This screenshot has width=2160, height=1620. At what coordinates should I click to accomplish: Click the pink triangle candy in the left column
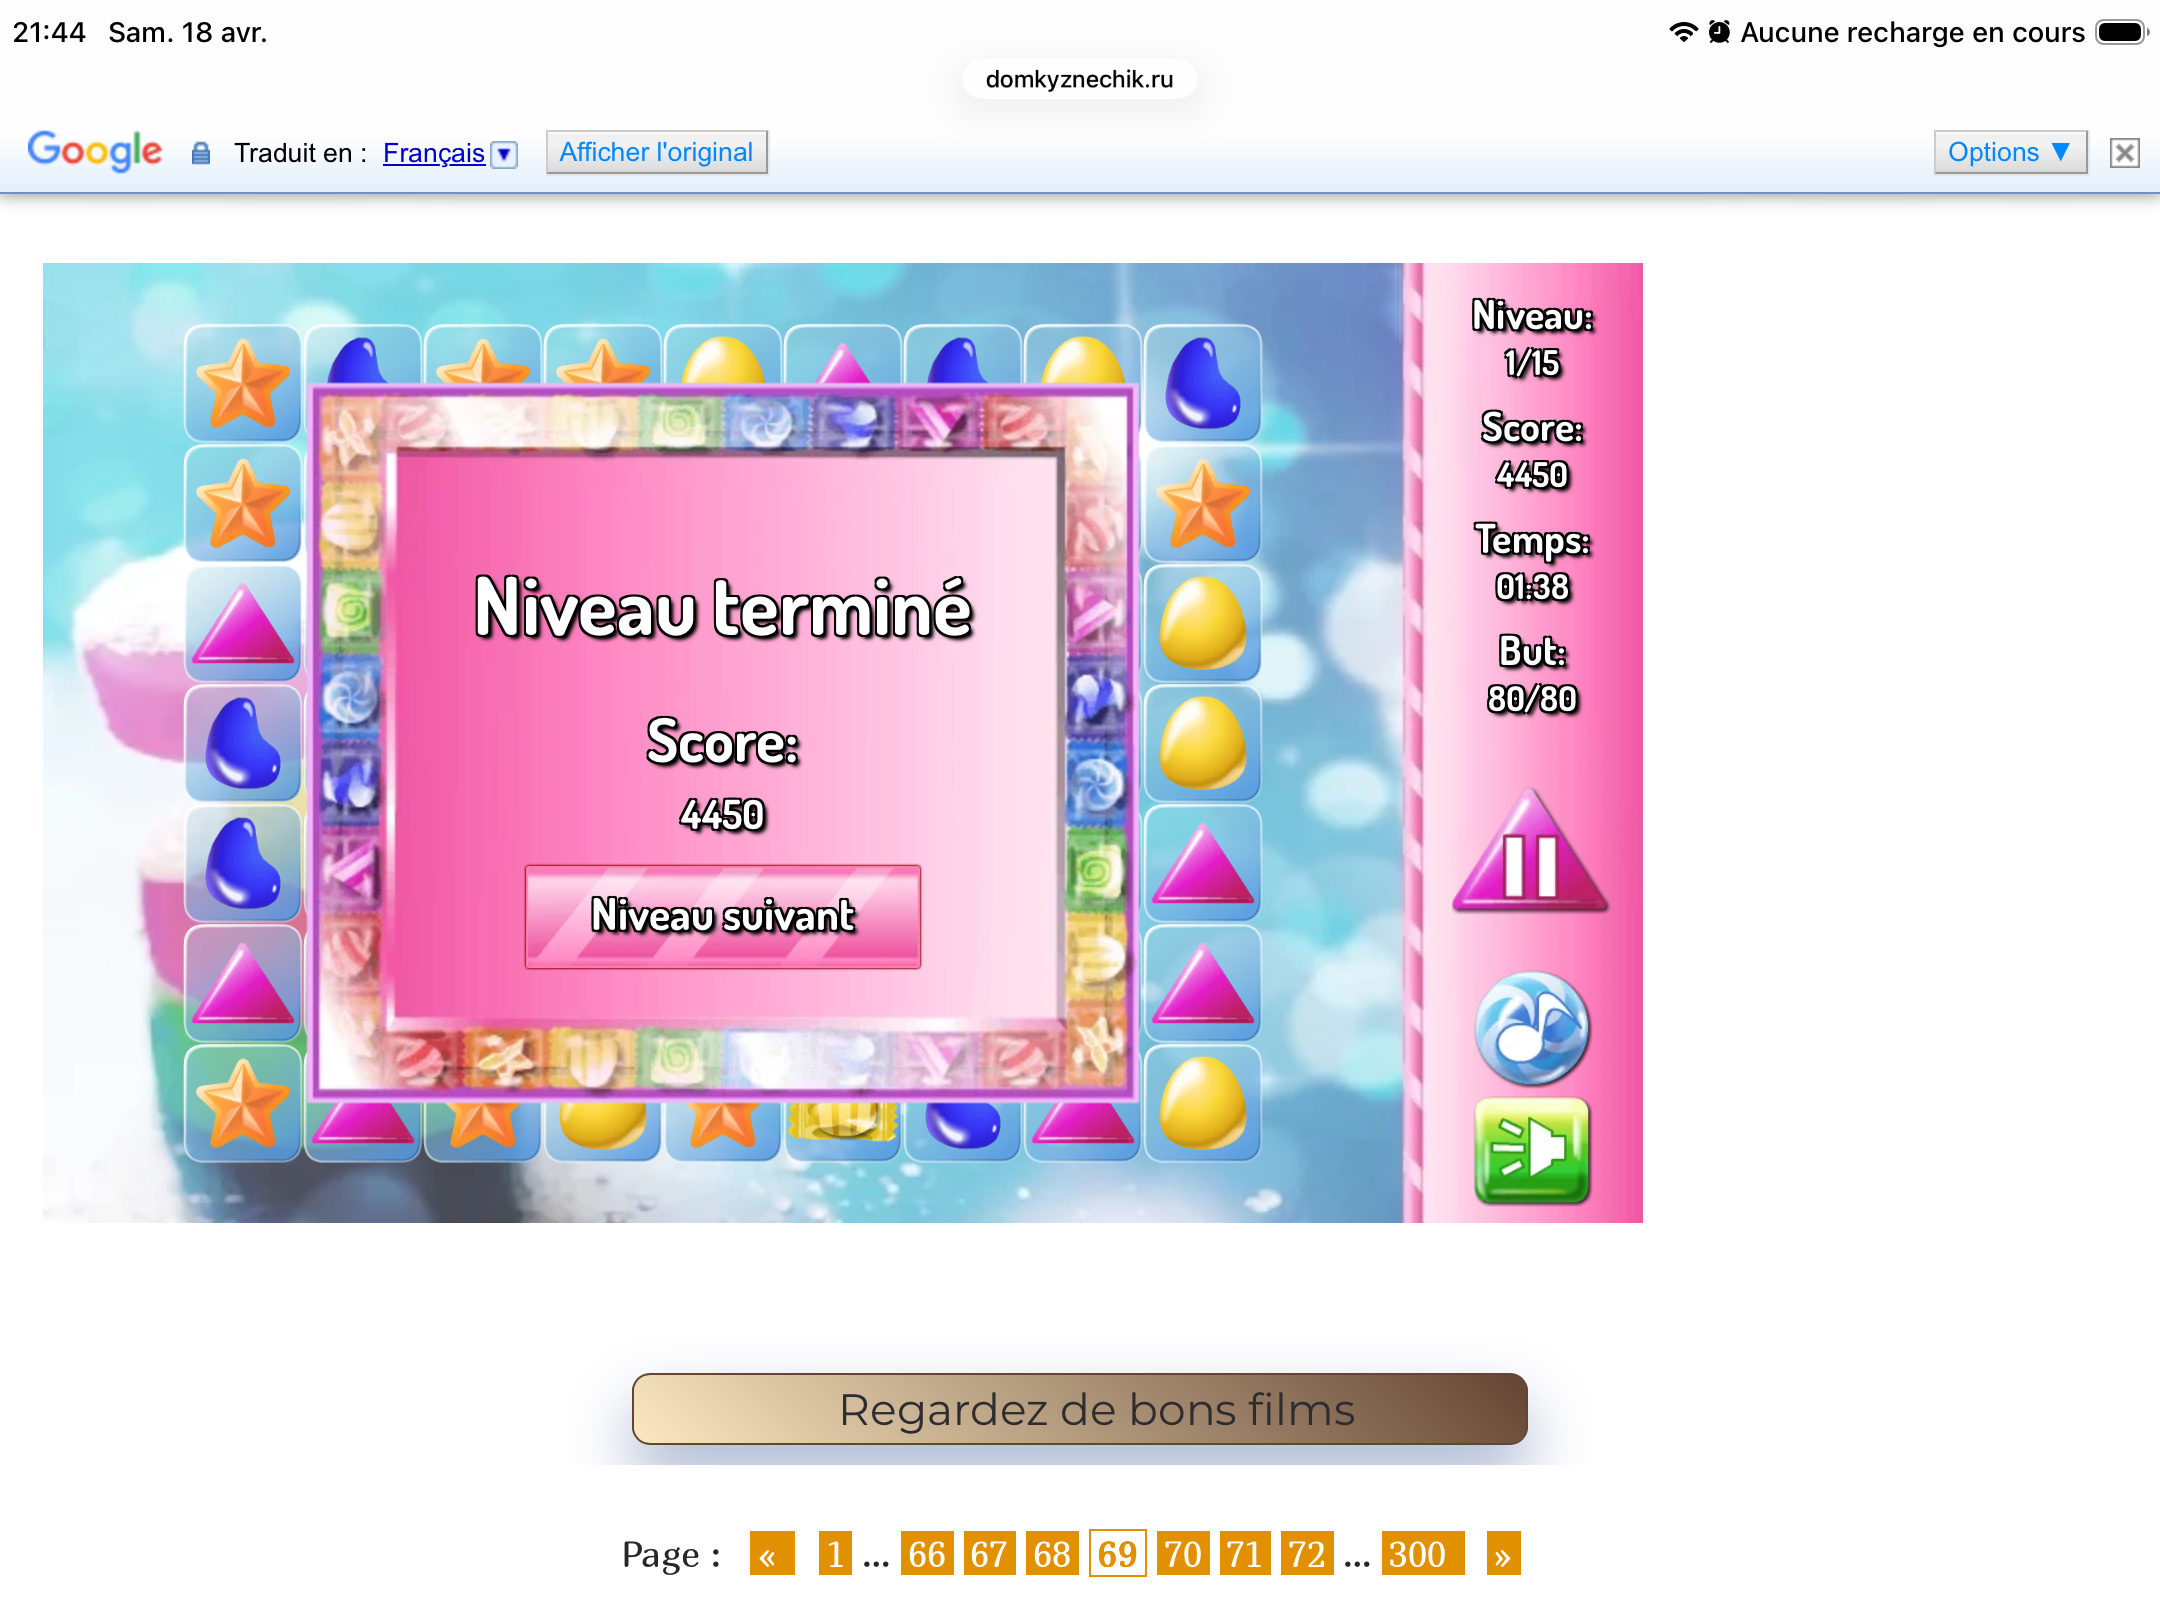click(243, 626)
